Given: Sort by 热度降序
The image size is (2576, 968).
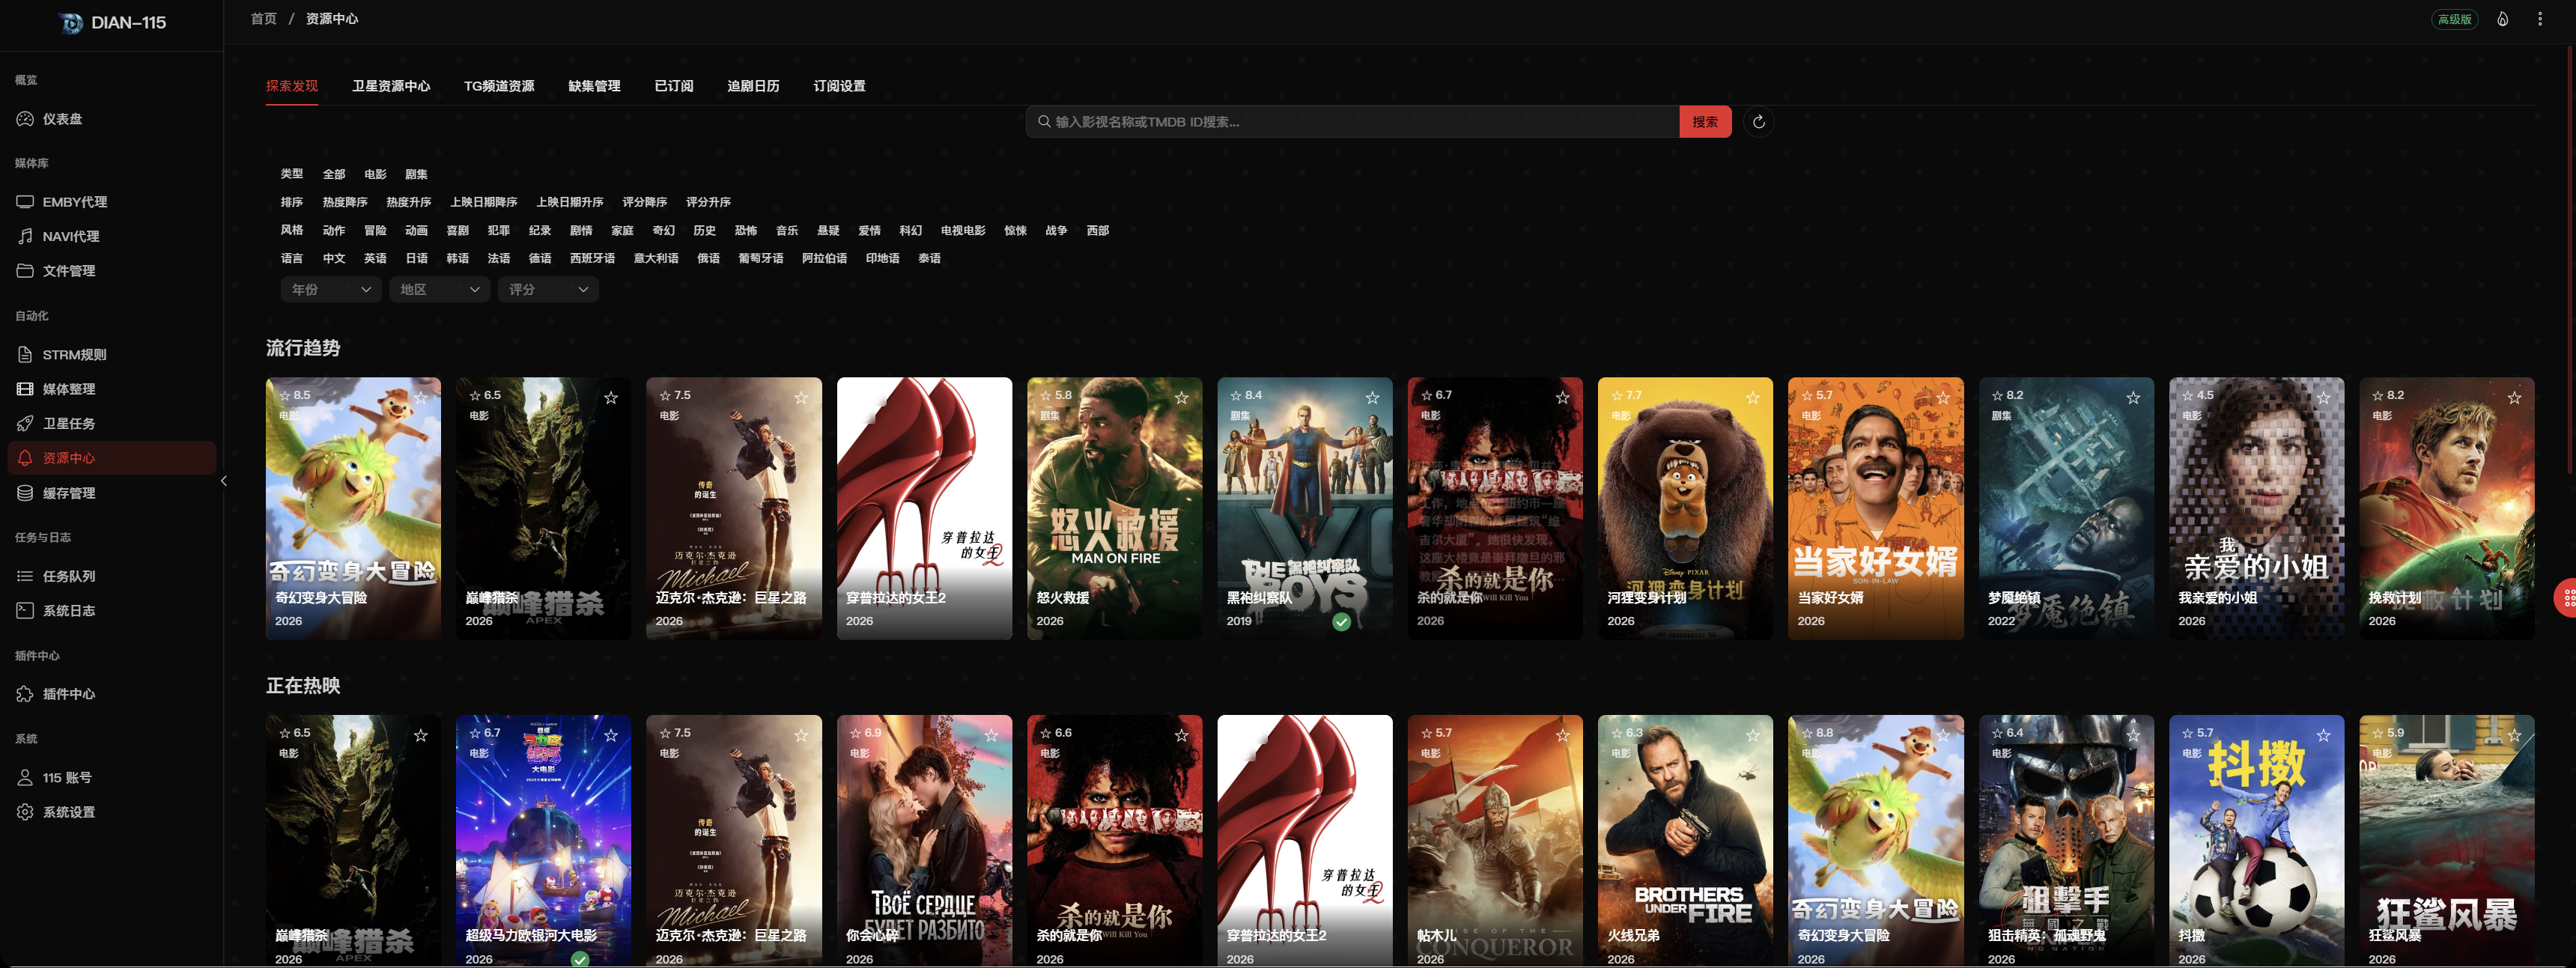Looking at the screenshot, I should coord(345,203).
